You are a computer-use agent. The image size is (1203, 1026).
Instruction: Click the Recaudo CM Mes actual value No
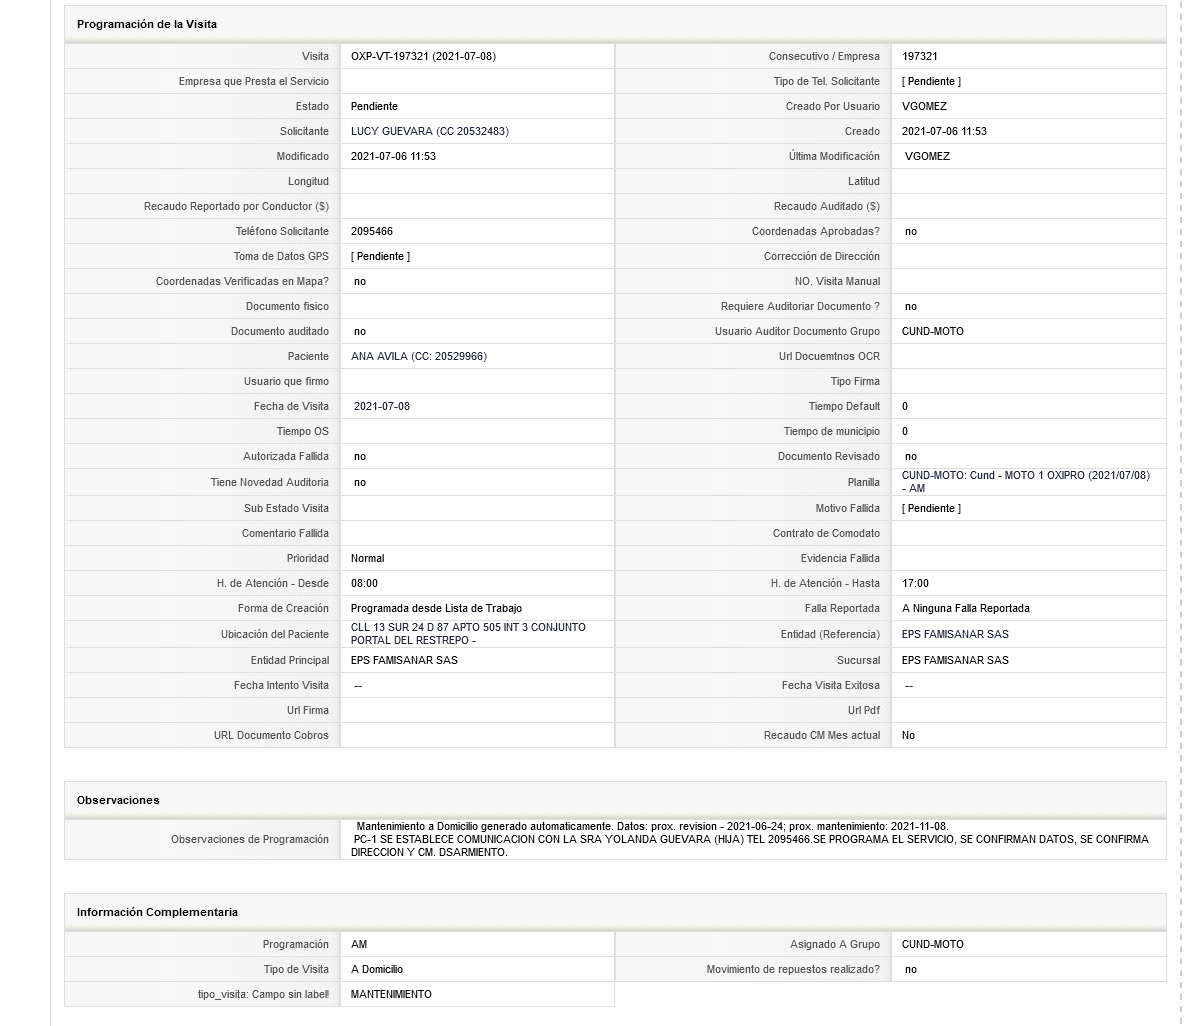(908, 736)
